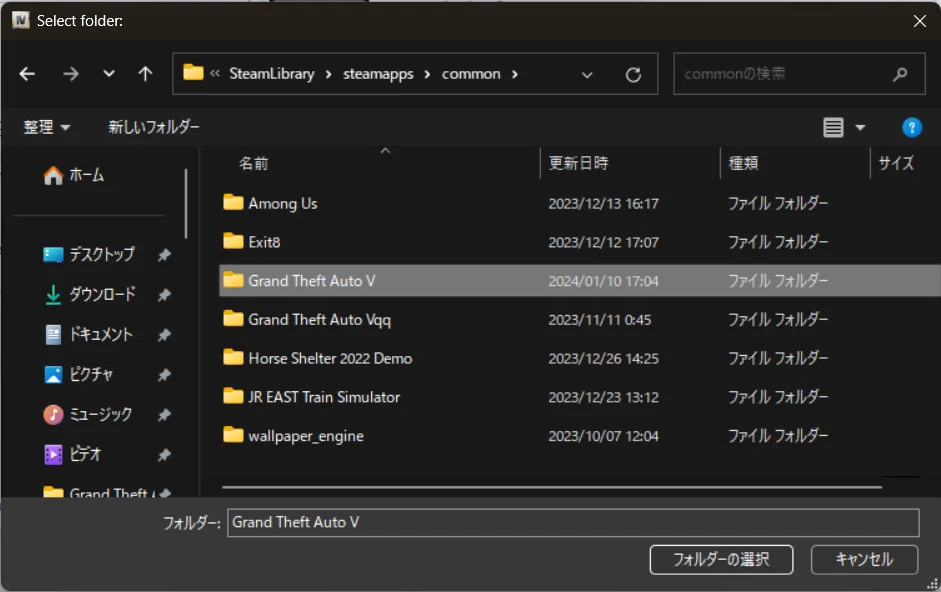The width and height of the screenshot is (941, 592).
Task: Click the magnifier search icon
Action: click(900, 74)
